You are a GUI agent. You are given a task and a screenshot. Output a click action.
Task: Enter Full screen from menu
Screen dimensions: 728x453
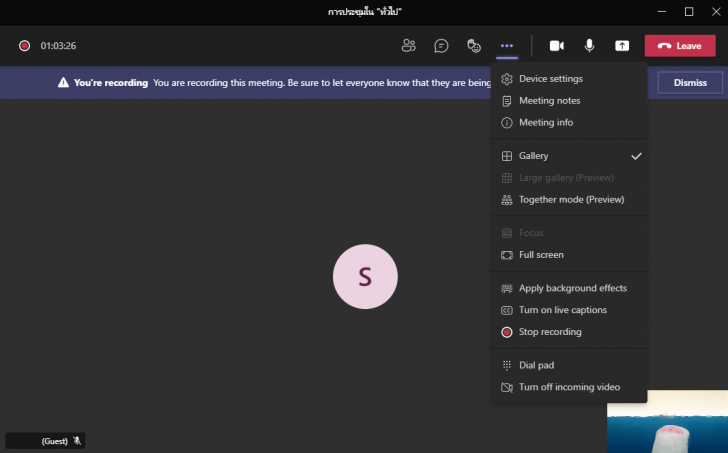pos(569,254)
